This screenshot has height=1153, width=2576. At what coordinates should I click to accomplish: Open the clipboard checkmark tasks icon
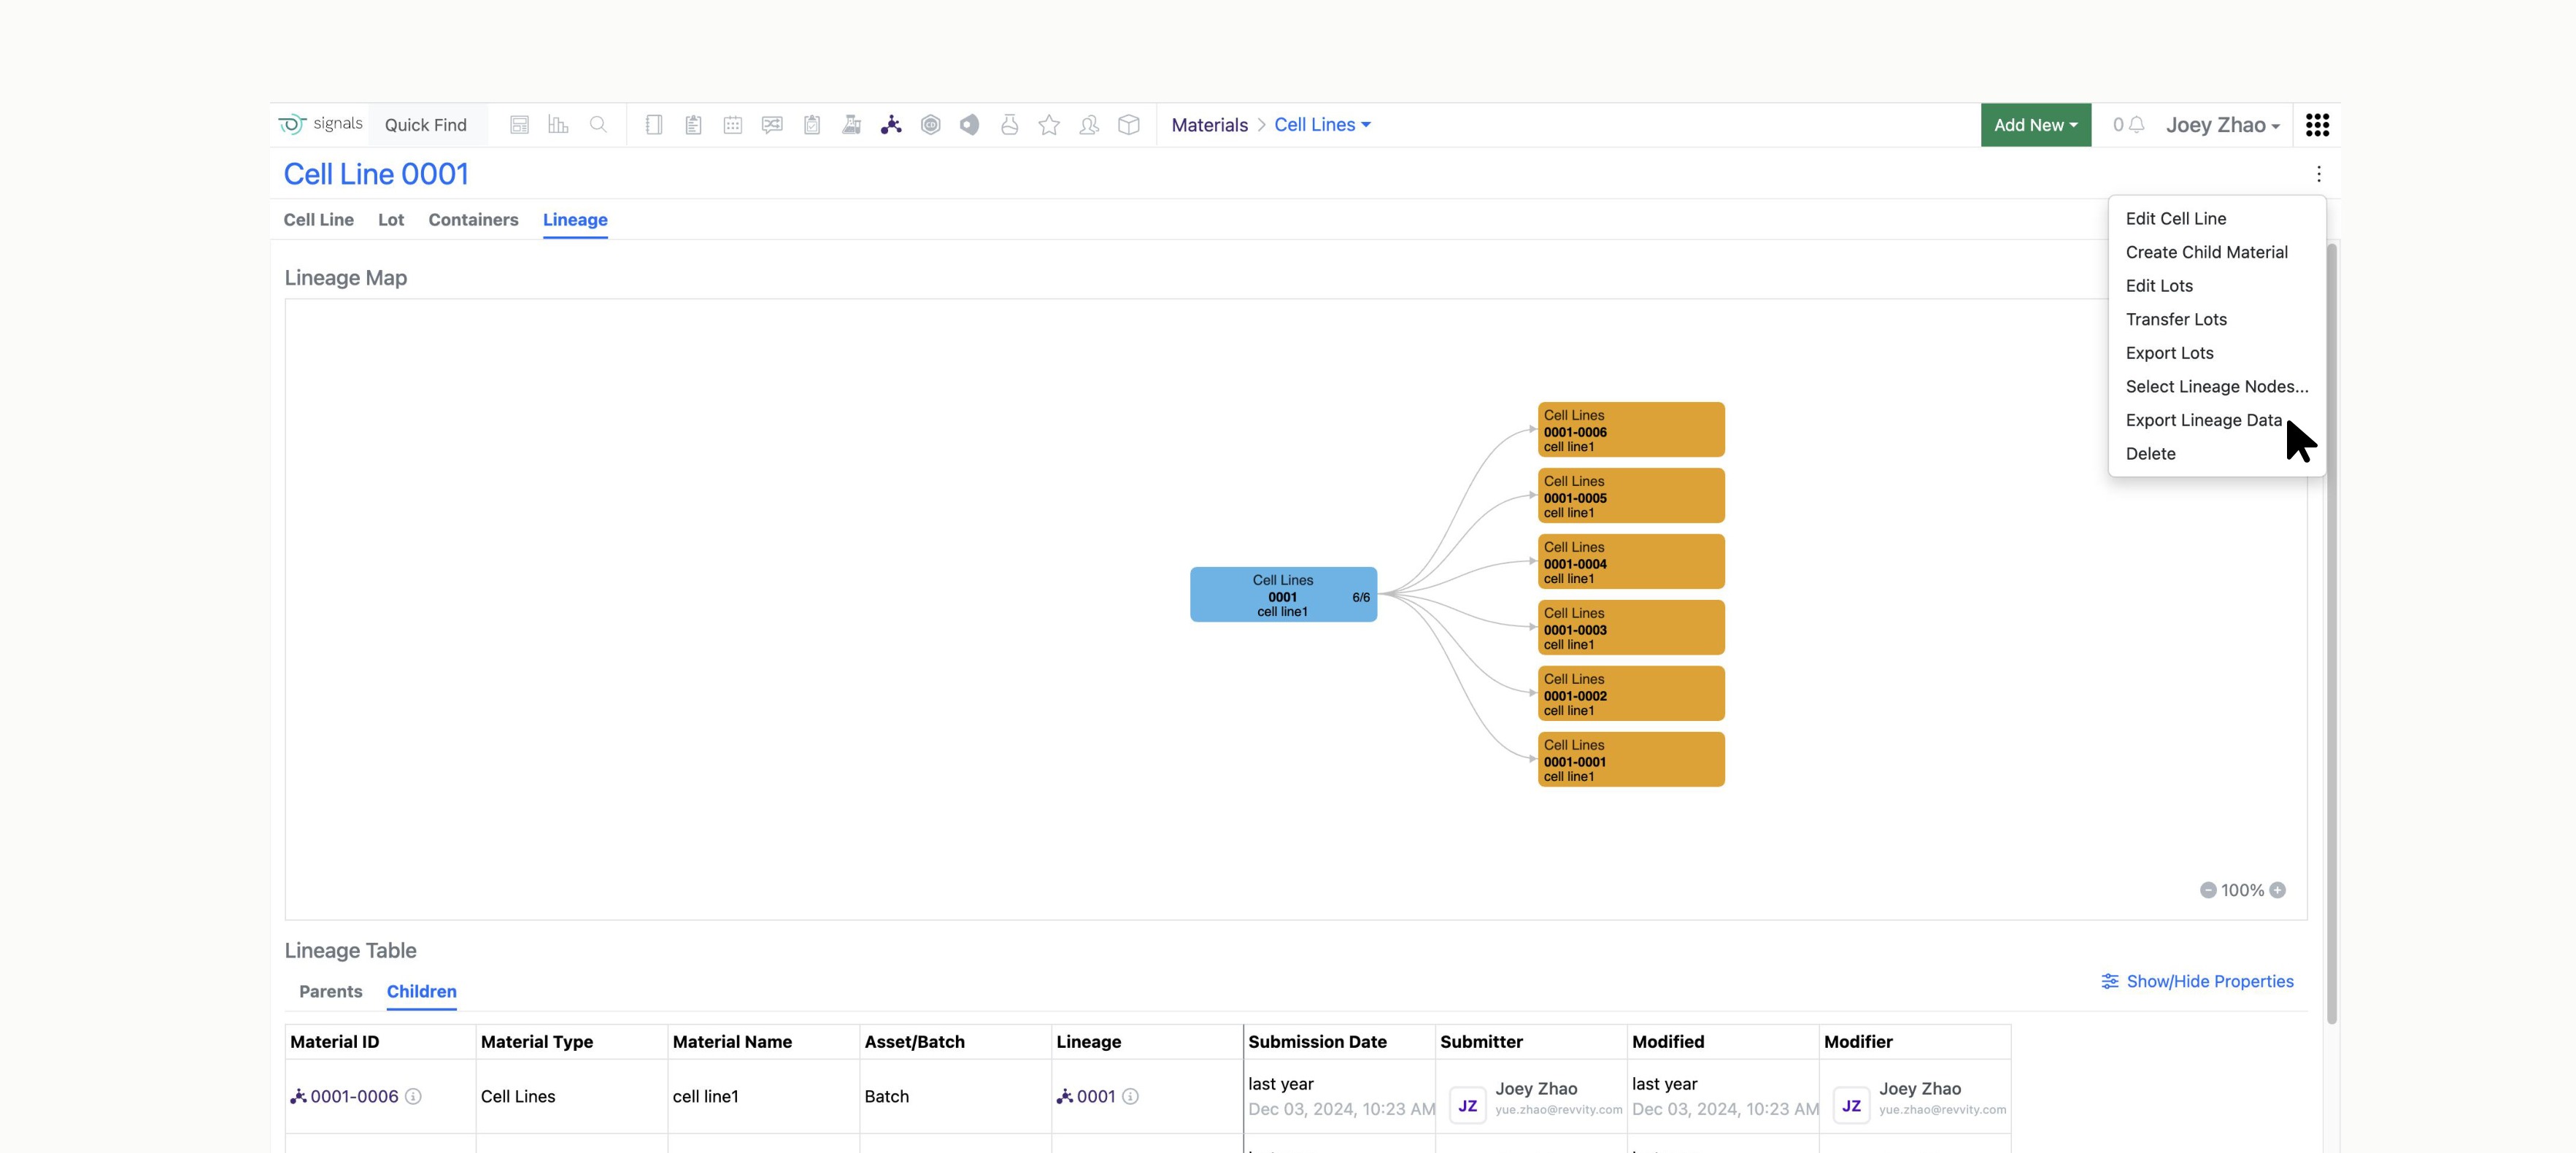[812, 125]
